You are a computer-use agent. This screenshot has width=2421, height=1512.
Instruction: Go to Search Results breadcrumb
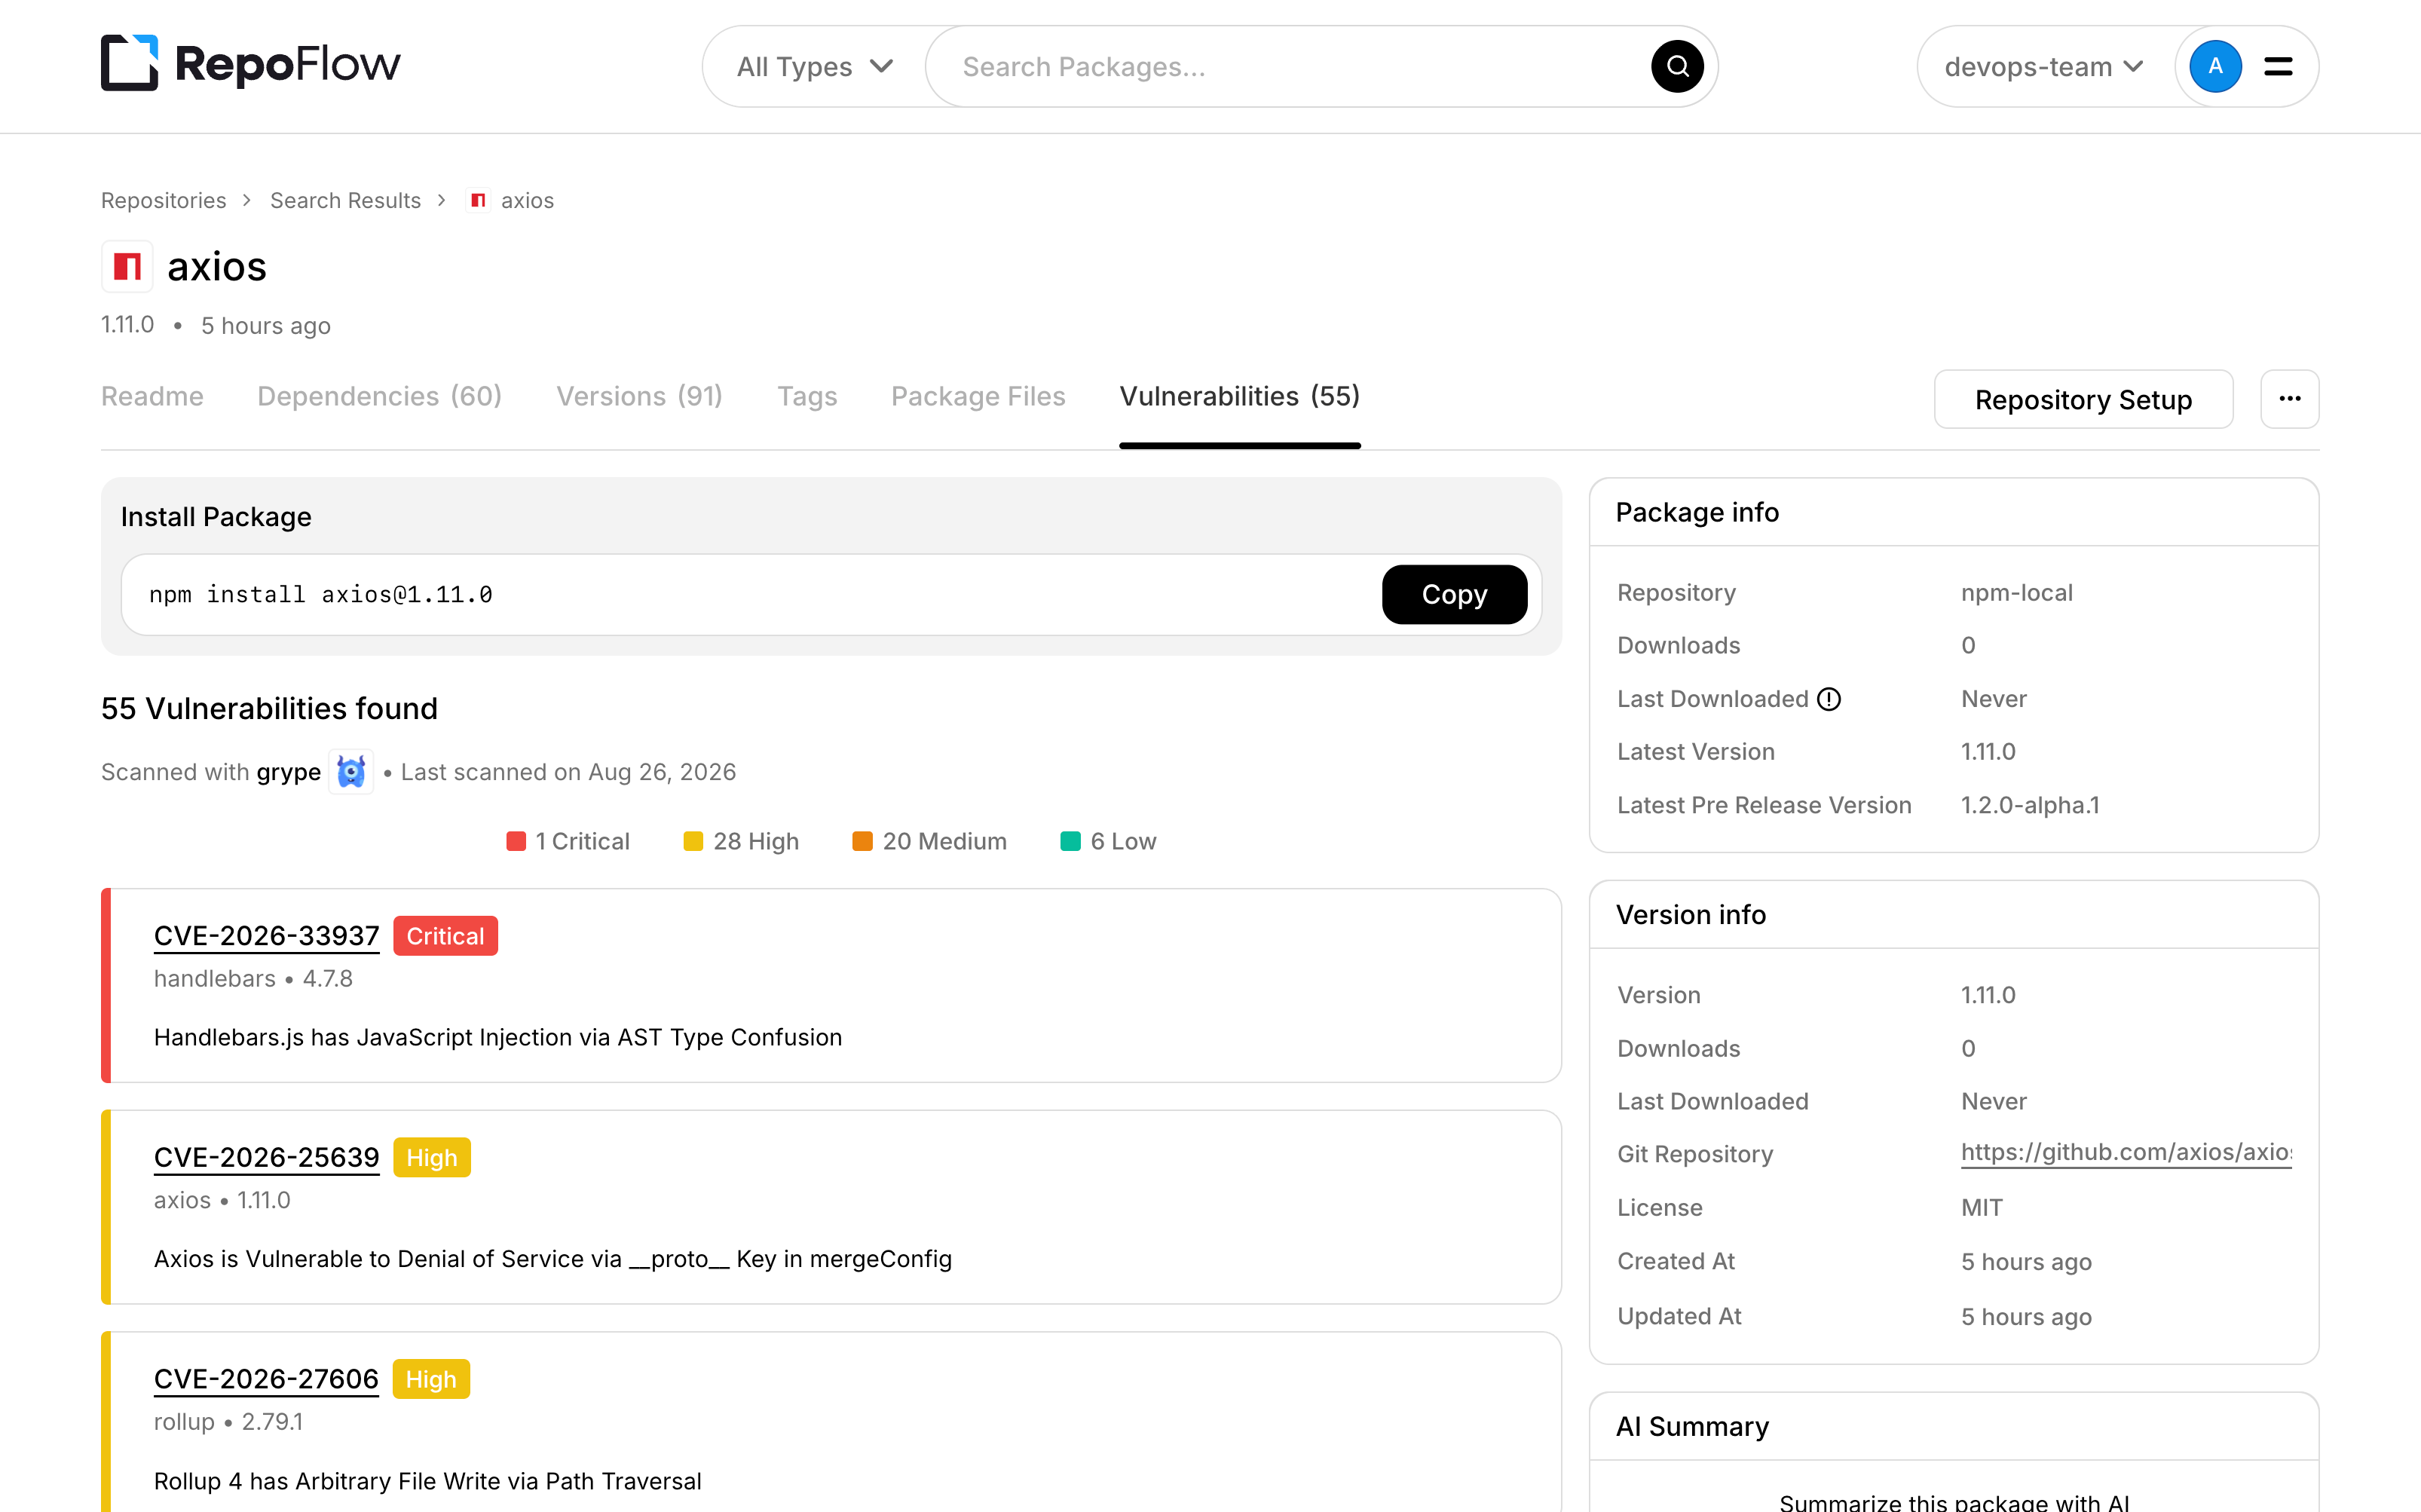click(x=345, y=201)
